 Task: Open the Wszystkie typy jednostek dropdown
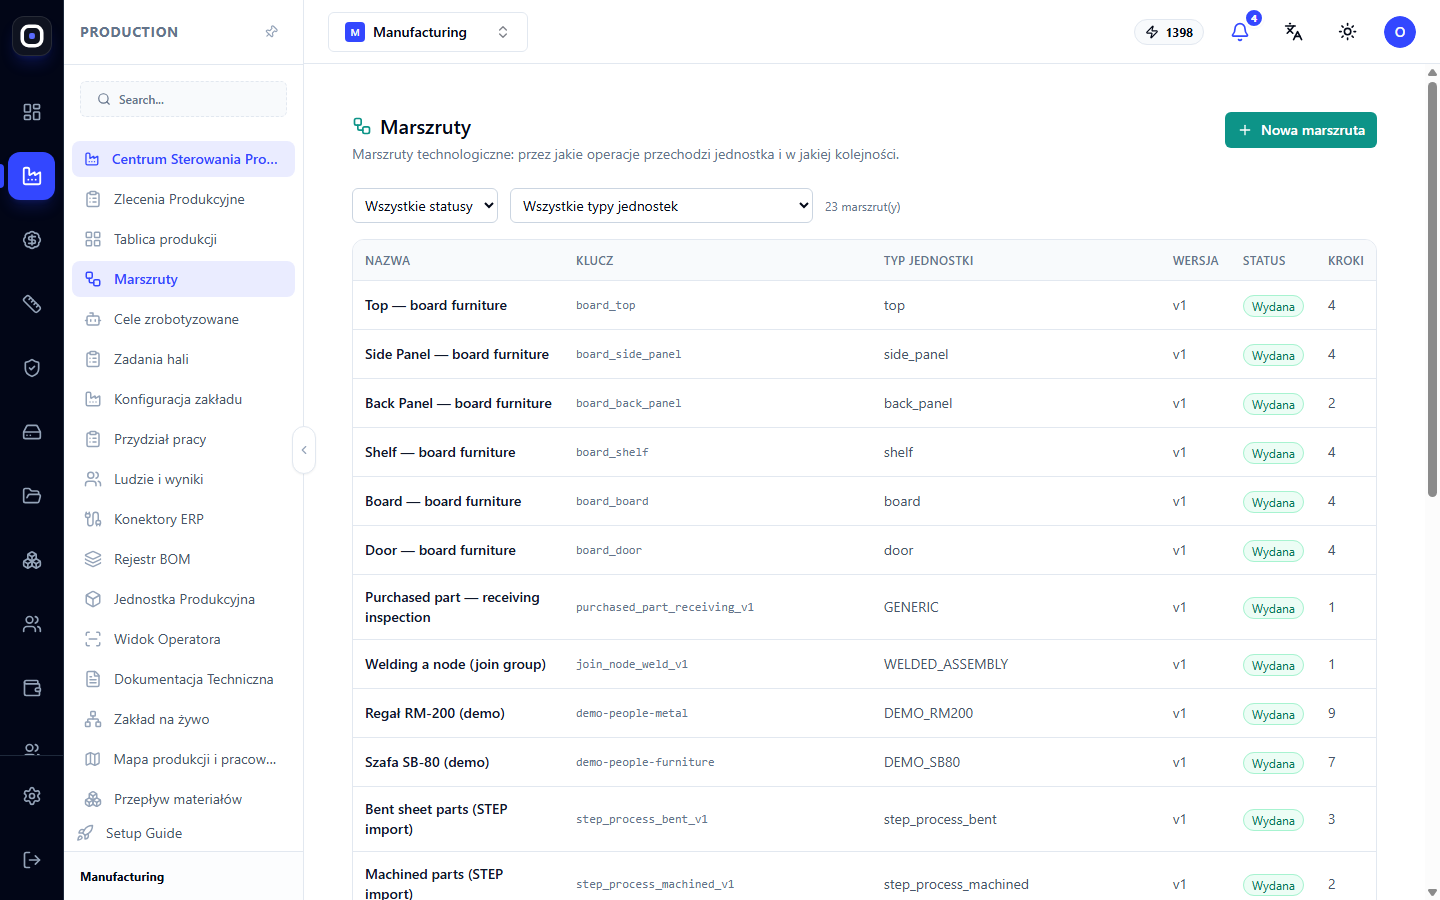click(x=661, y=206)
